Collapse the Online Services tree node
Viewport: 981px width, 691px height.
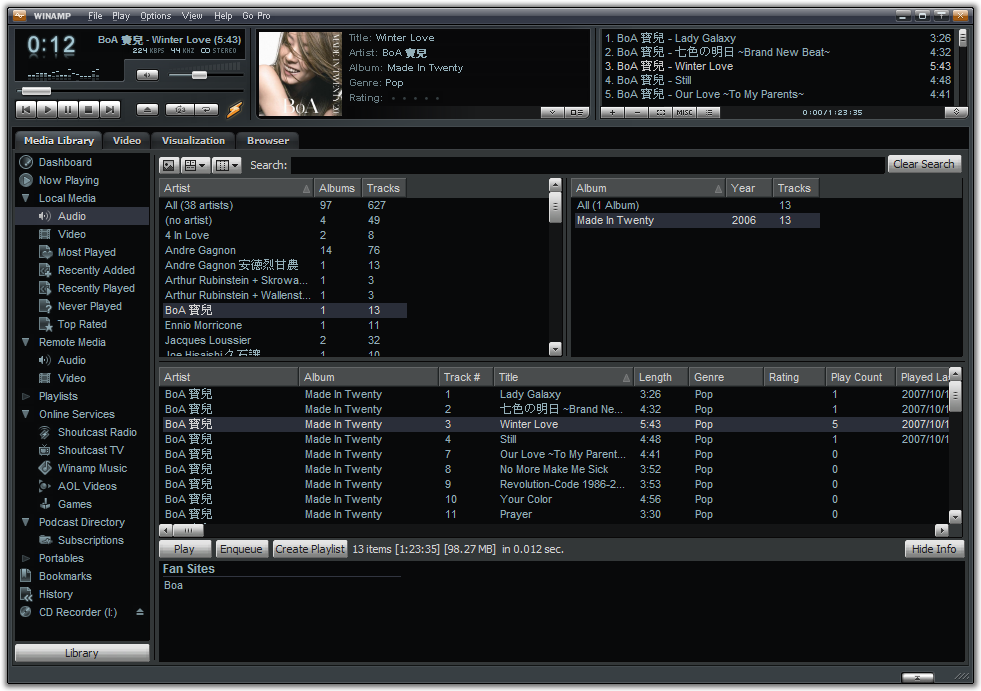click(x=26, y=414)
